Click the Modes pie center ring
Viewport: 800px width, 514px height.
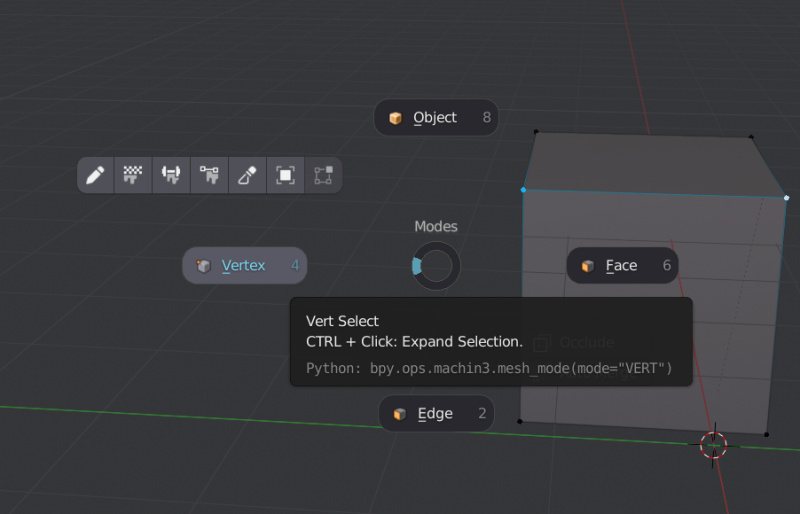[x=436, y=267]
